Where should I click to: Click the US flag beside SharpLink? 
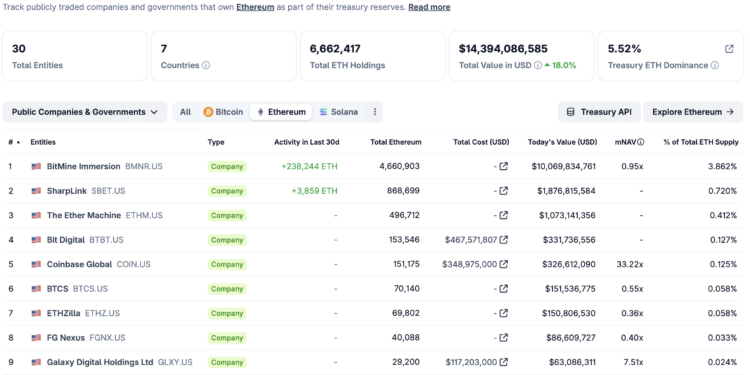tap(36, 191)
